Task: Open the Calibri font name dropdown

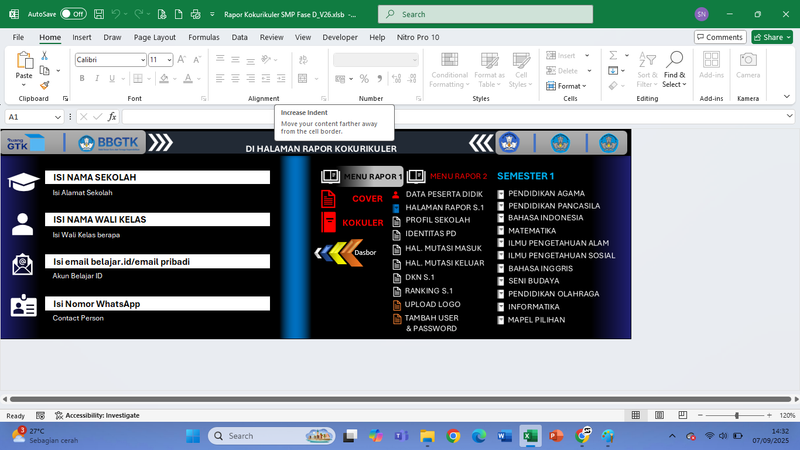Action: [108, 60]
